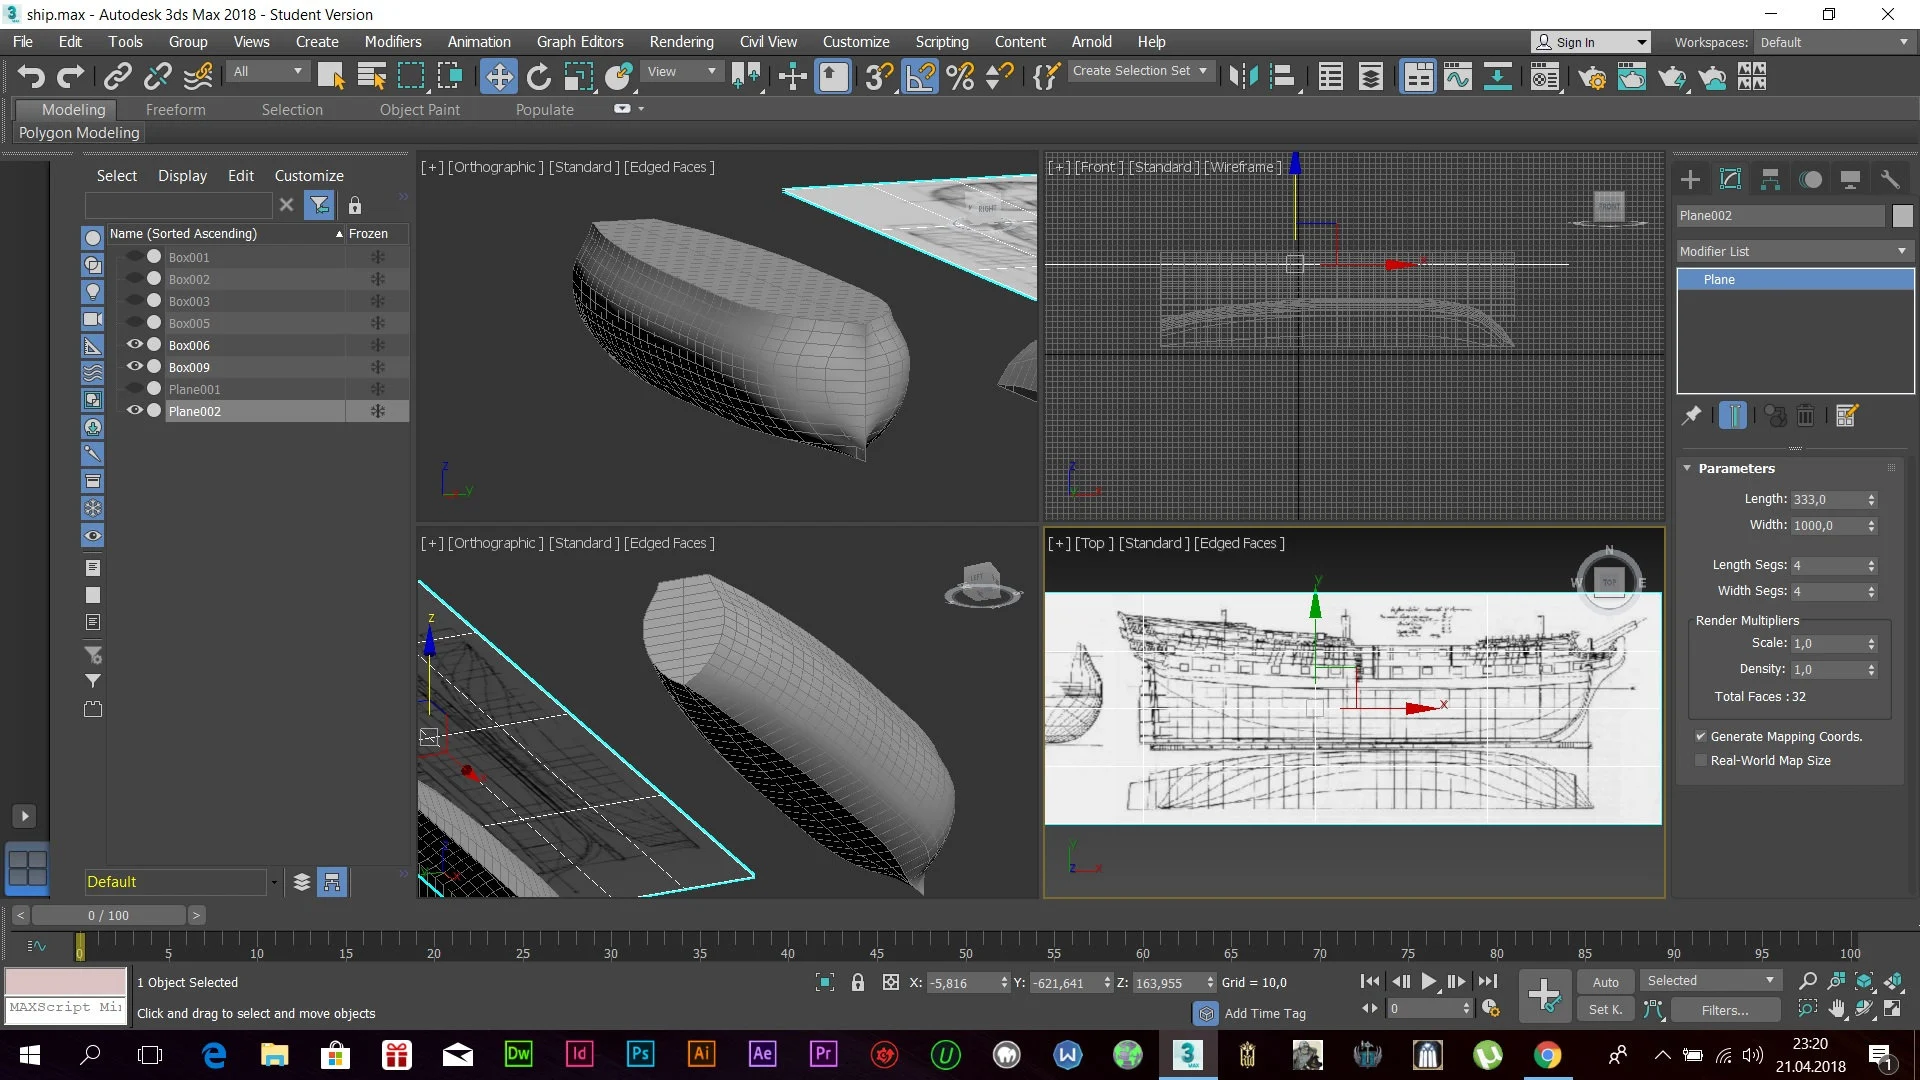Open the Graph Editors menu

coord(579,42)
